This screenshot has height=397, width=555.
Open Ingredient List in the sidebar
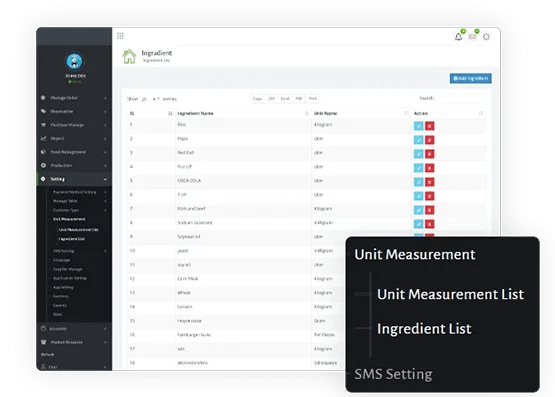tap(71, 239)
